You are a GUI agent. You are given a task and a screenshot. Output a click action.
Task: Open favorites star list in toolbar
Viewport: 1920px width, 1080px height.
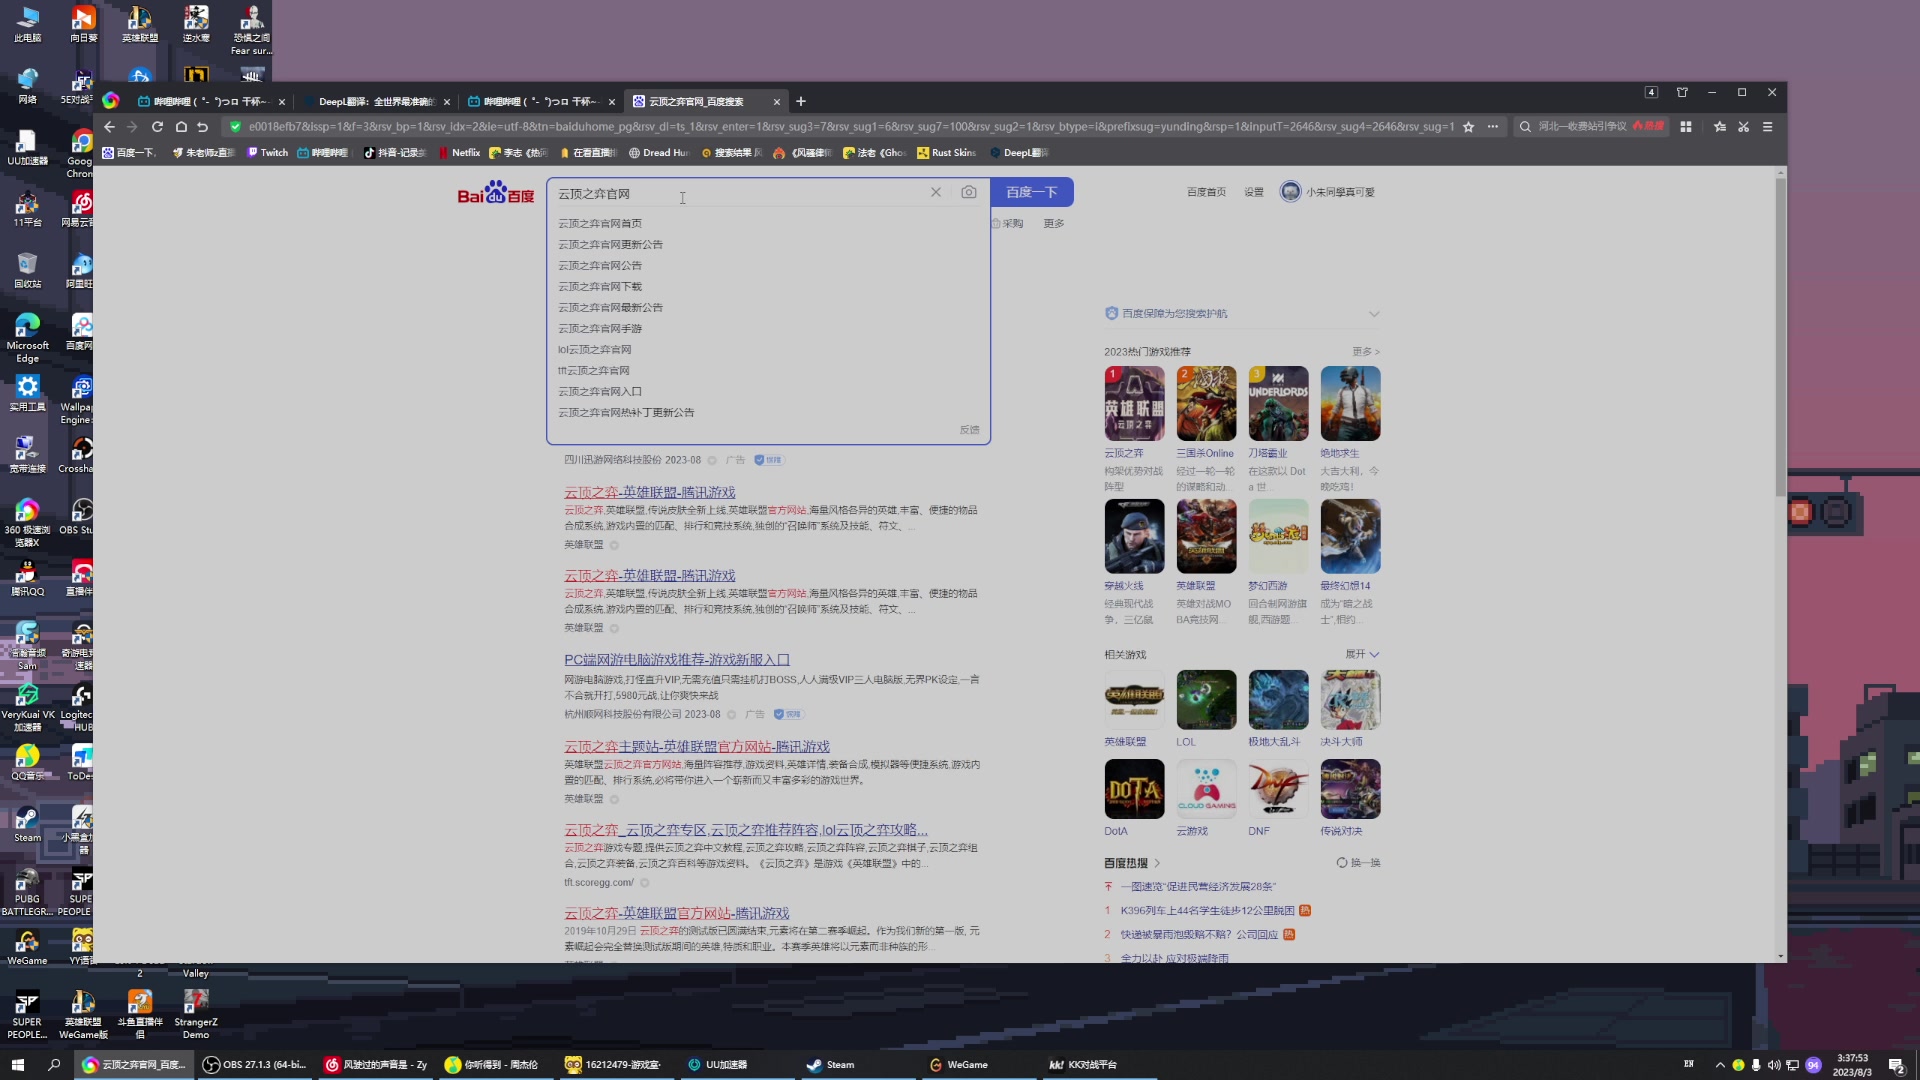coord(1720,127)
